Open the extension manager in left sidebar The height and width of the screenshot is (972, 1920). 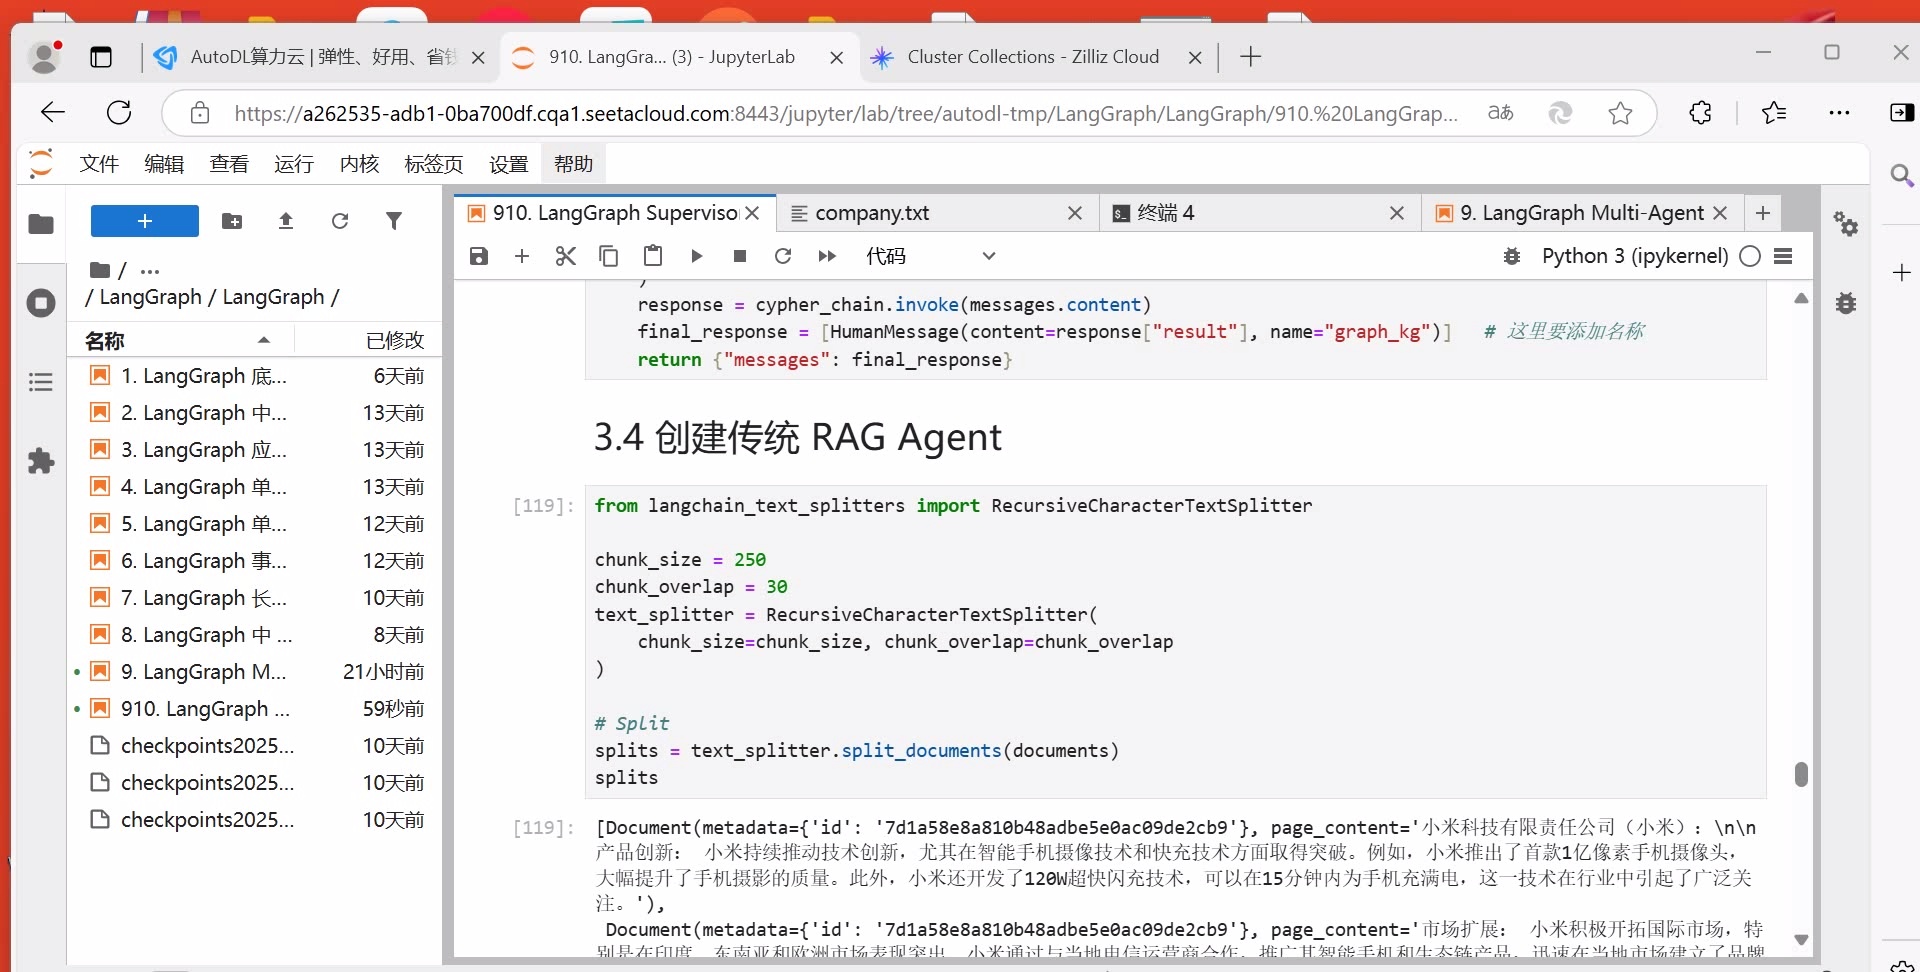pos(40,461)
